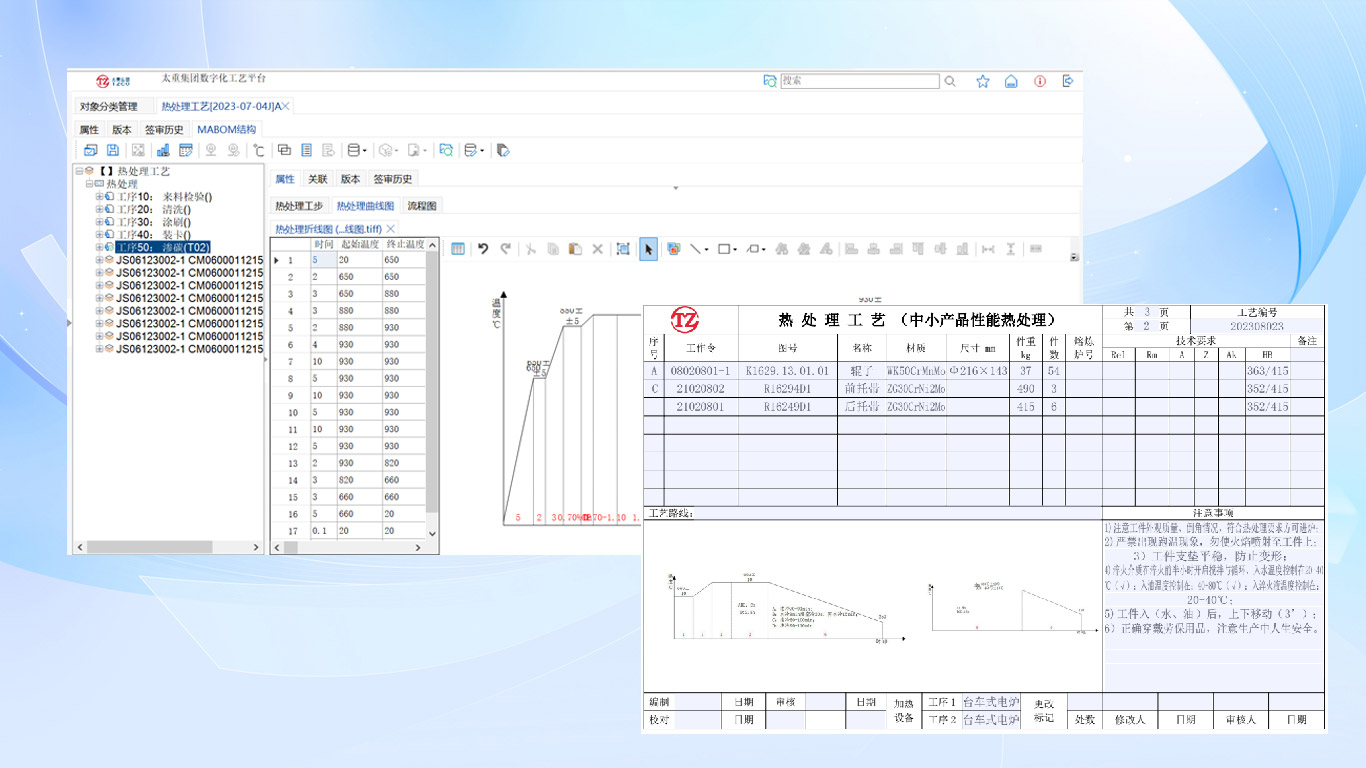Click the Save icon in the main toolbar
Viewport: 1366px width, 768px height.
[112, 149]
